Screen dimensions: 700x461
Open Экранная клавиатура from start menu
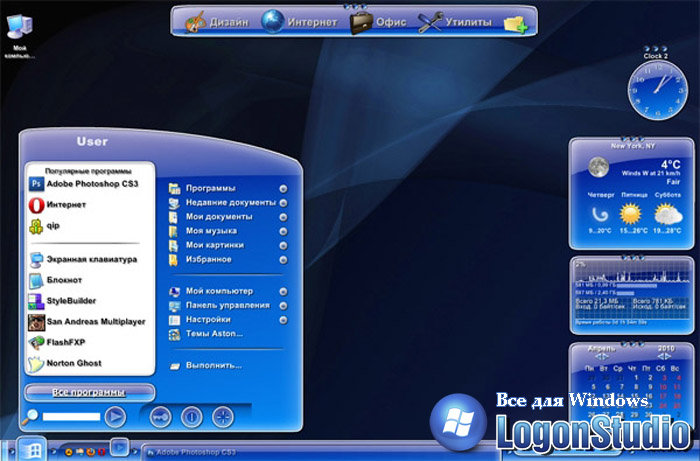(83, 260)
